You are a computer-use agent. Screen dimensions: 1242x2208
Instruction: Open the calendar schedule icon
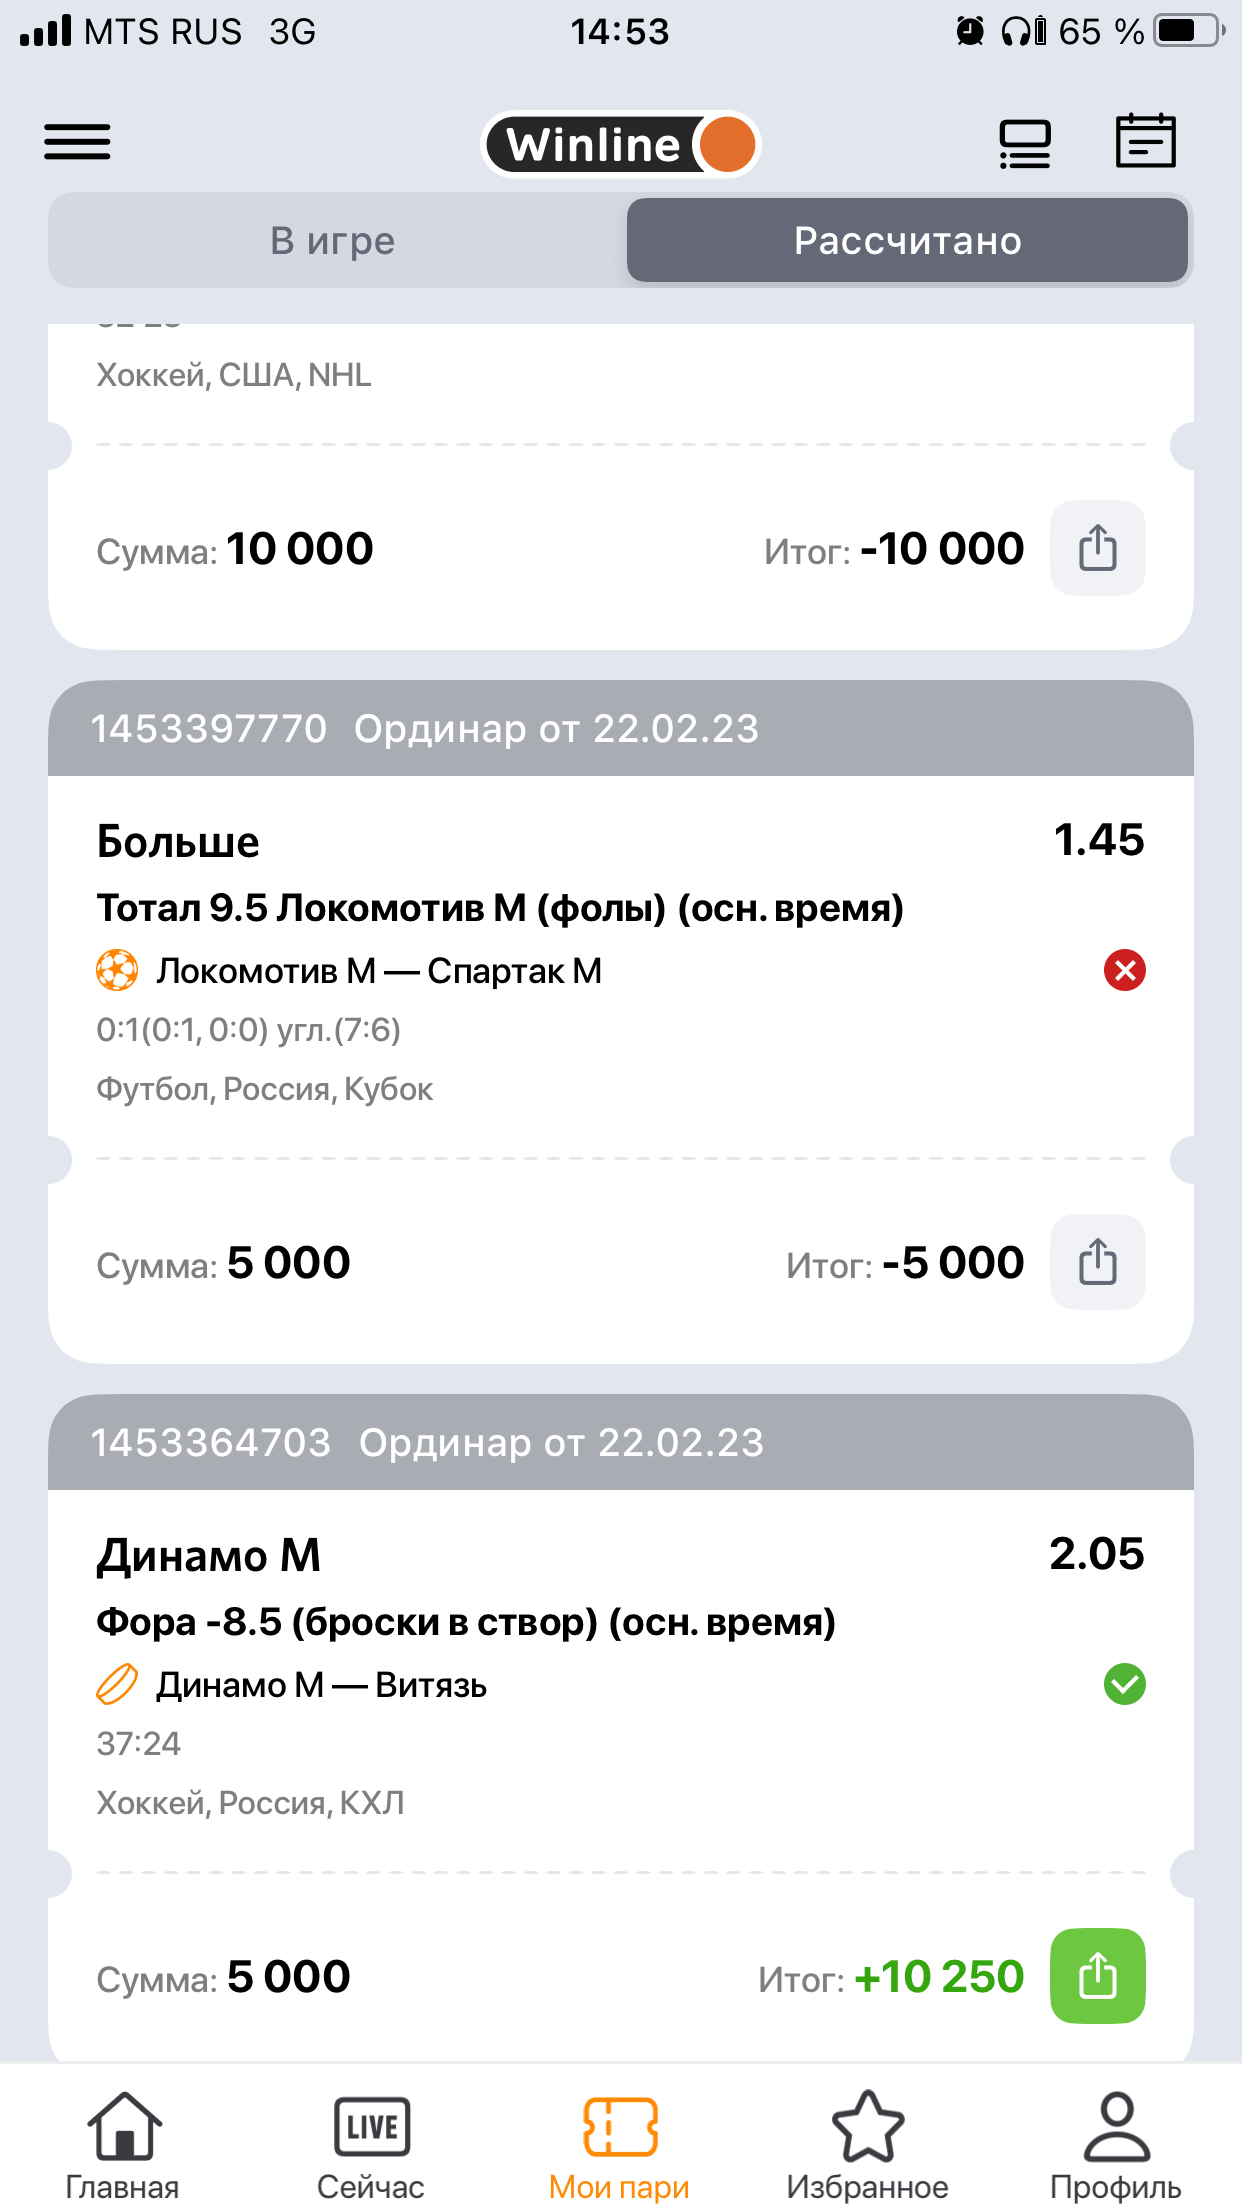(x=1145, y=141)
